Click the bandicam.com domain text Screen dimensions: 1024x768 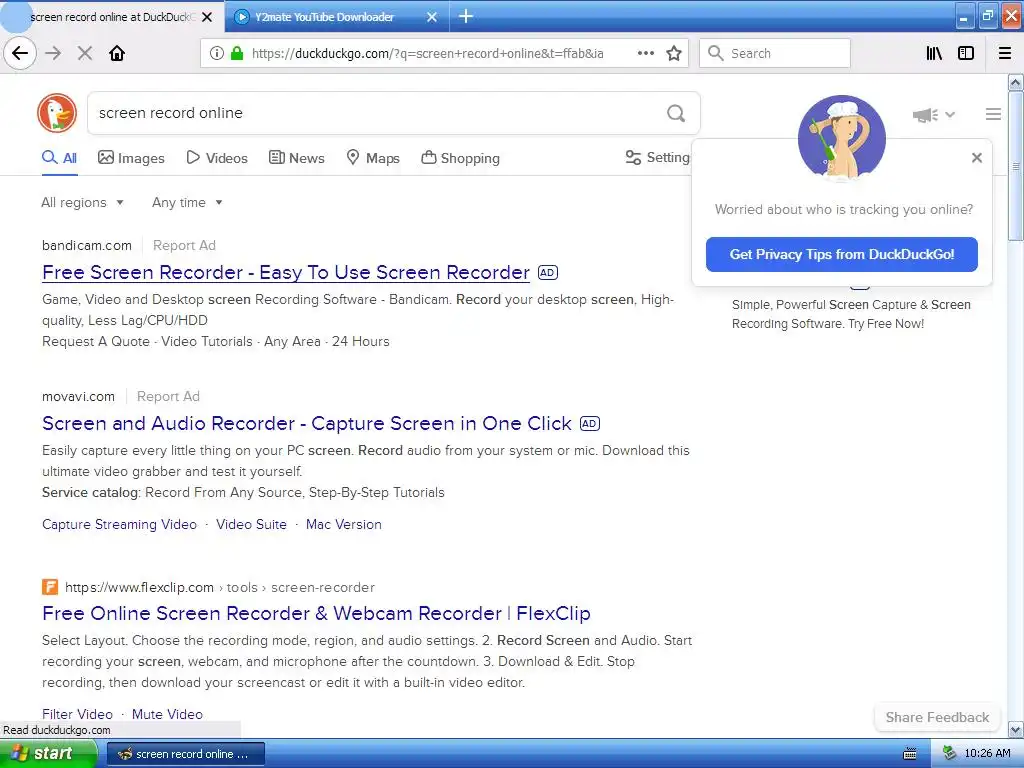coord(87,246)
